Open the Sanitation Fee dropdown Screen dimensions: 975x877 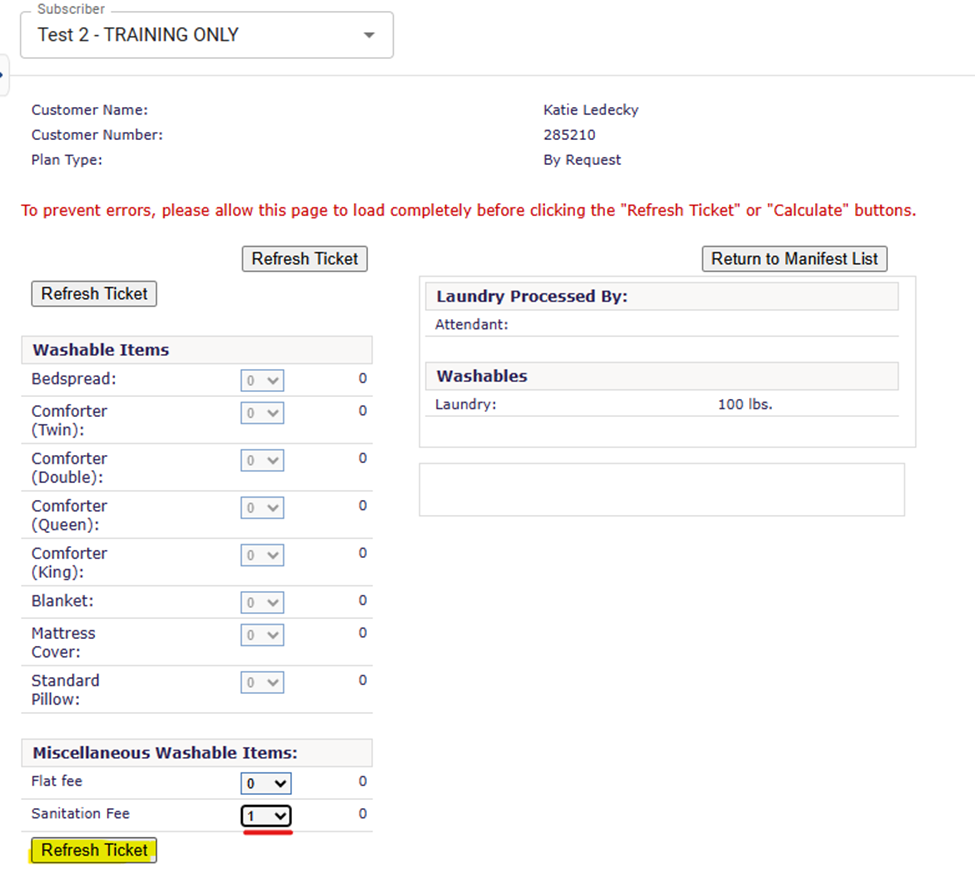point(266,816)
